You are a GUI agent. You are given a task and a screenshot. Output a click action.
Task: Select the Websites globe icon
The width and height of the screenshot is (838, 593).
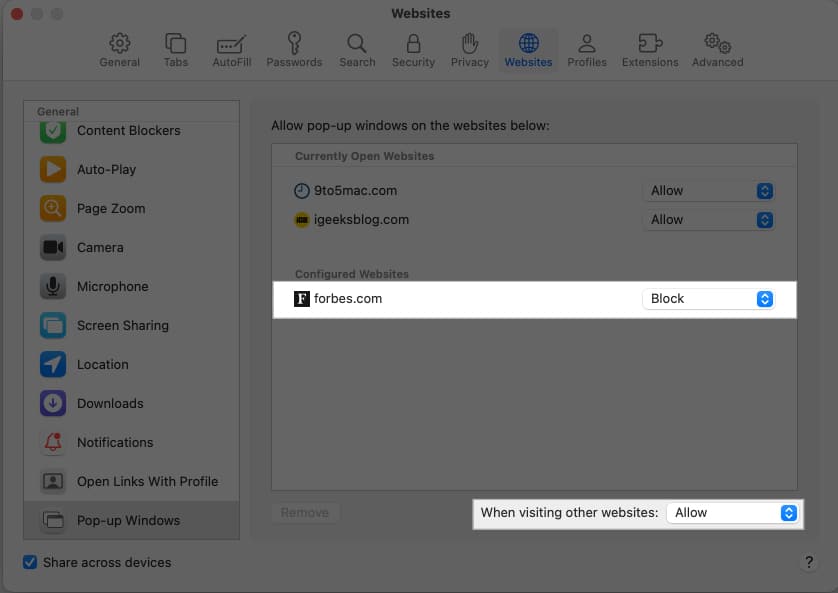pos(528,43)
